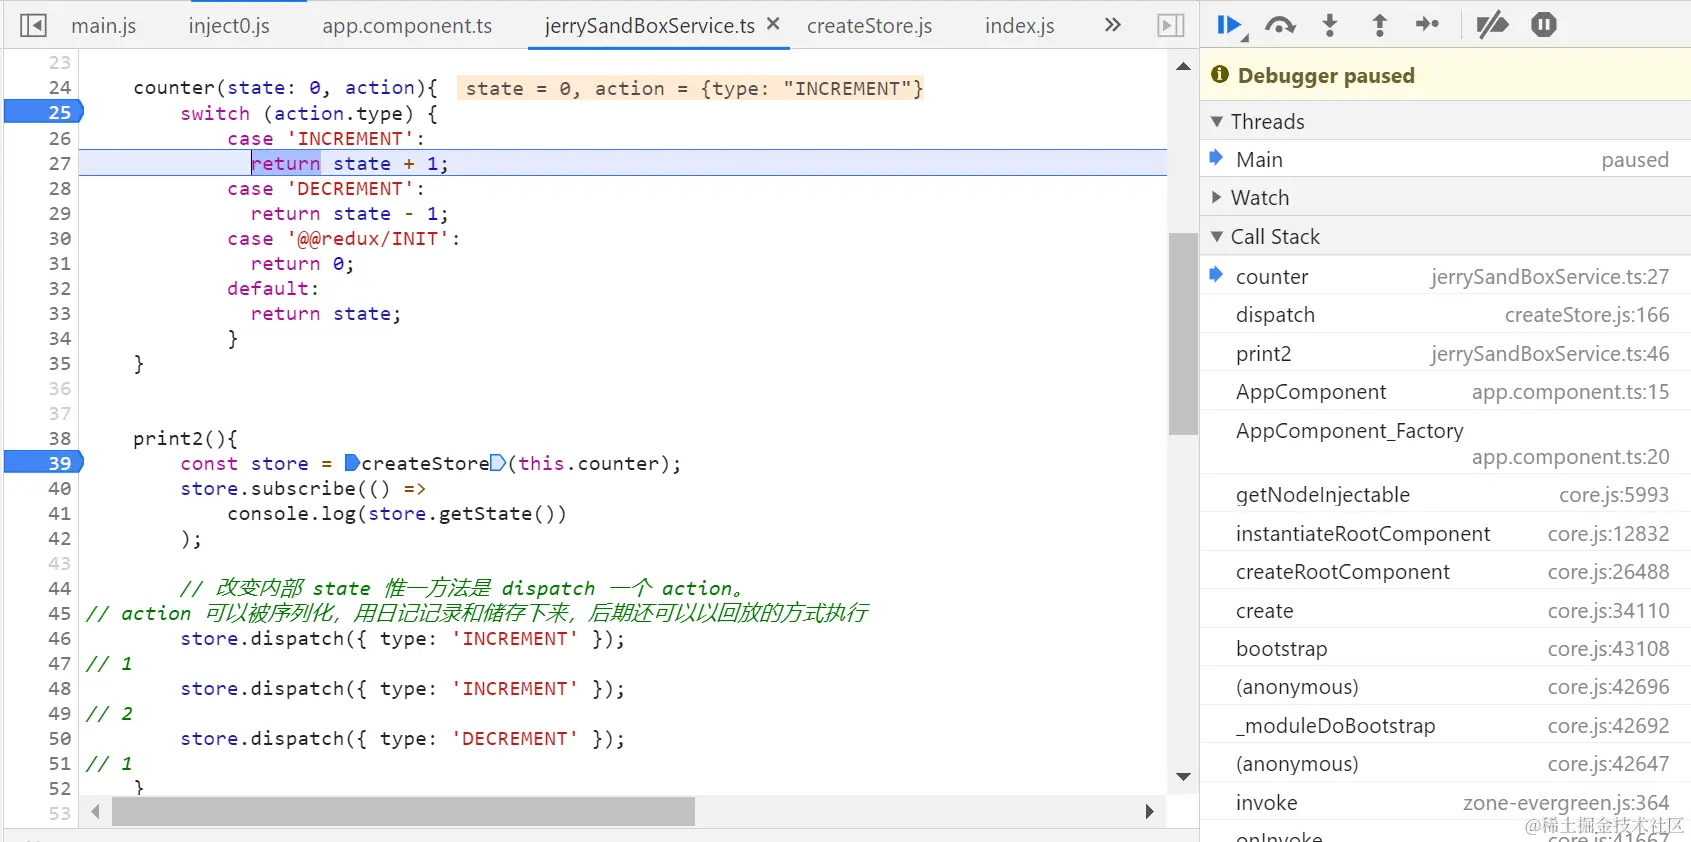The image size is (1691, 842).
Task: Deactivate breakpoints
Action: pyautogui.click(x=1492, y=25)
